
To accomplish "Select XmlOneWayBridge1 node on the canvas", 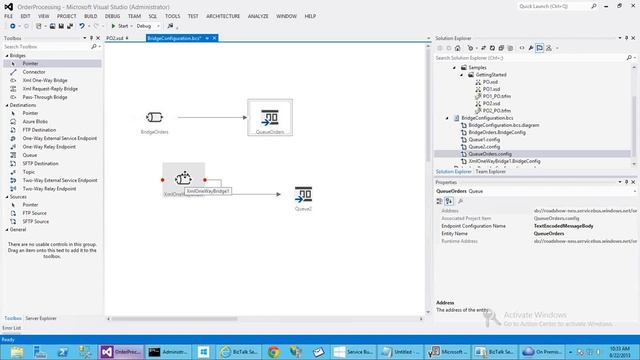I will [x=183, y=179].
